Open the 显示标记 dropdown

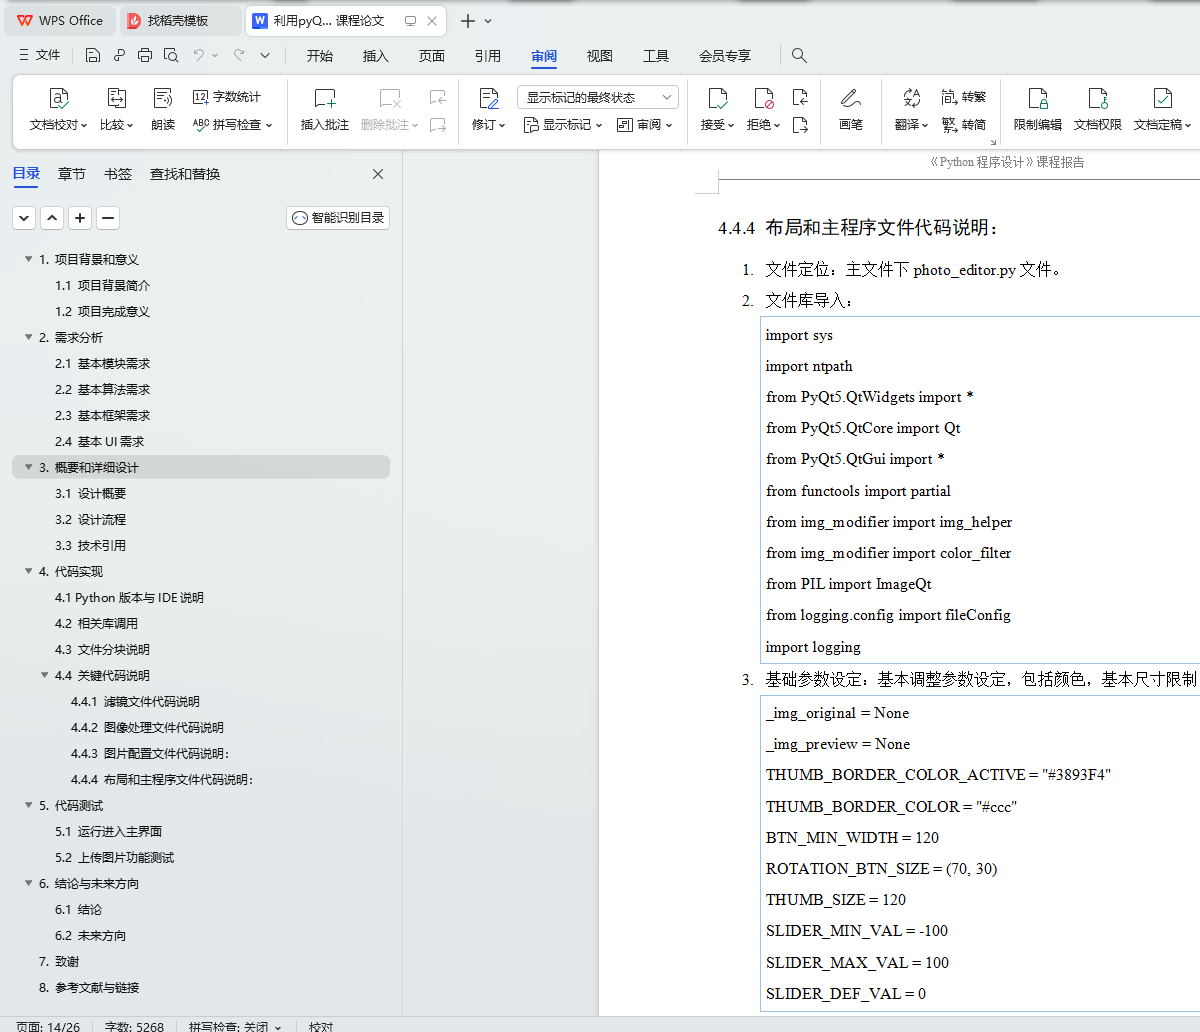pyautogui.click(x=563, y=125)
